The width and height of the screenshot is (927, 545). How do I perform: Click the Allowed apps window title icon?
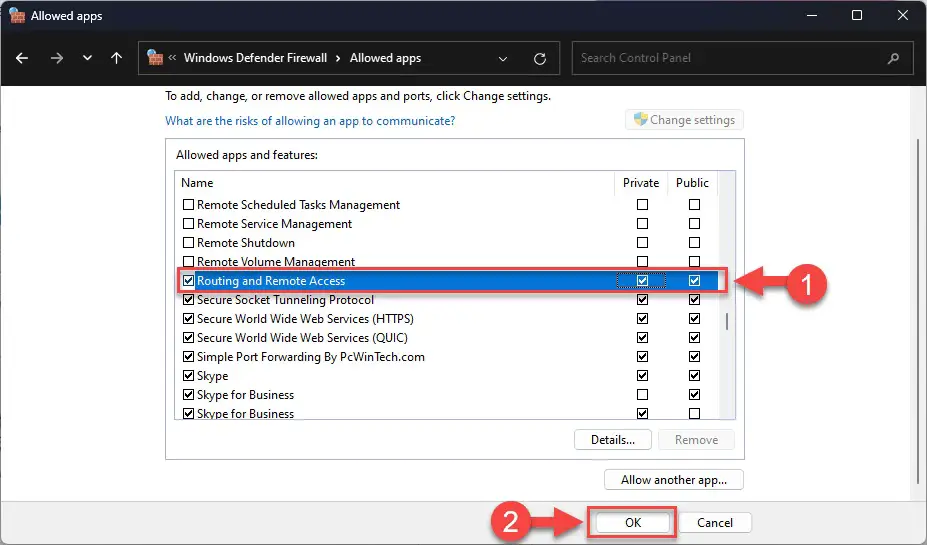pos(17,15)
